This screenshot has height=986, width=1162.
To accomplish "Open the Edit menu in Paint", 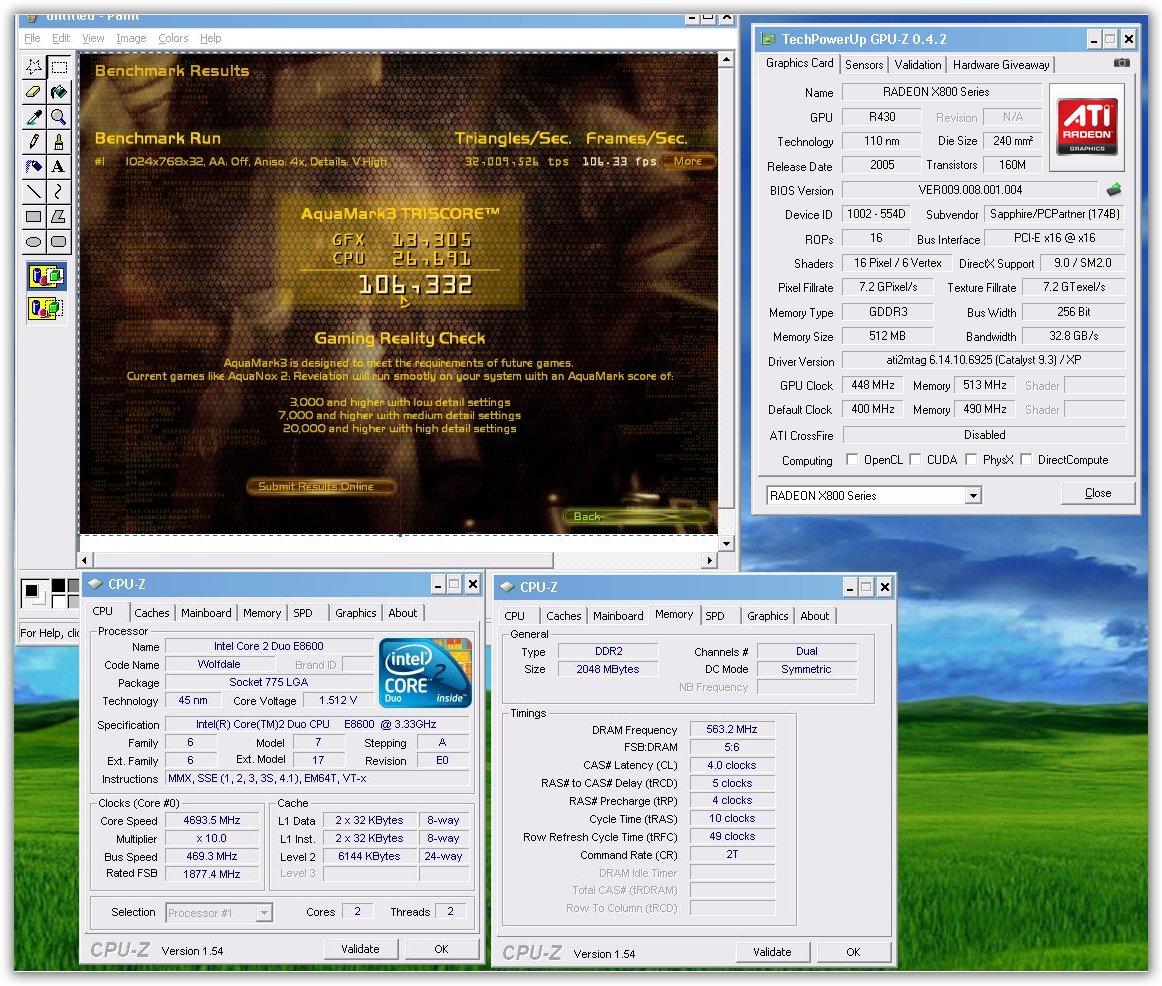I will [x=61, y=38].
